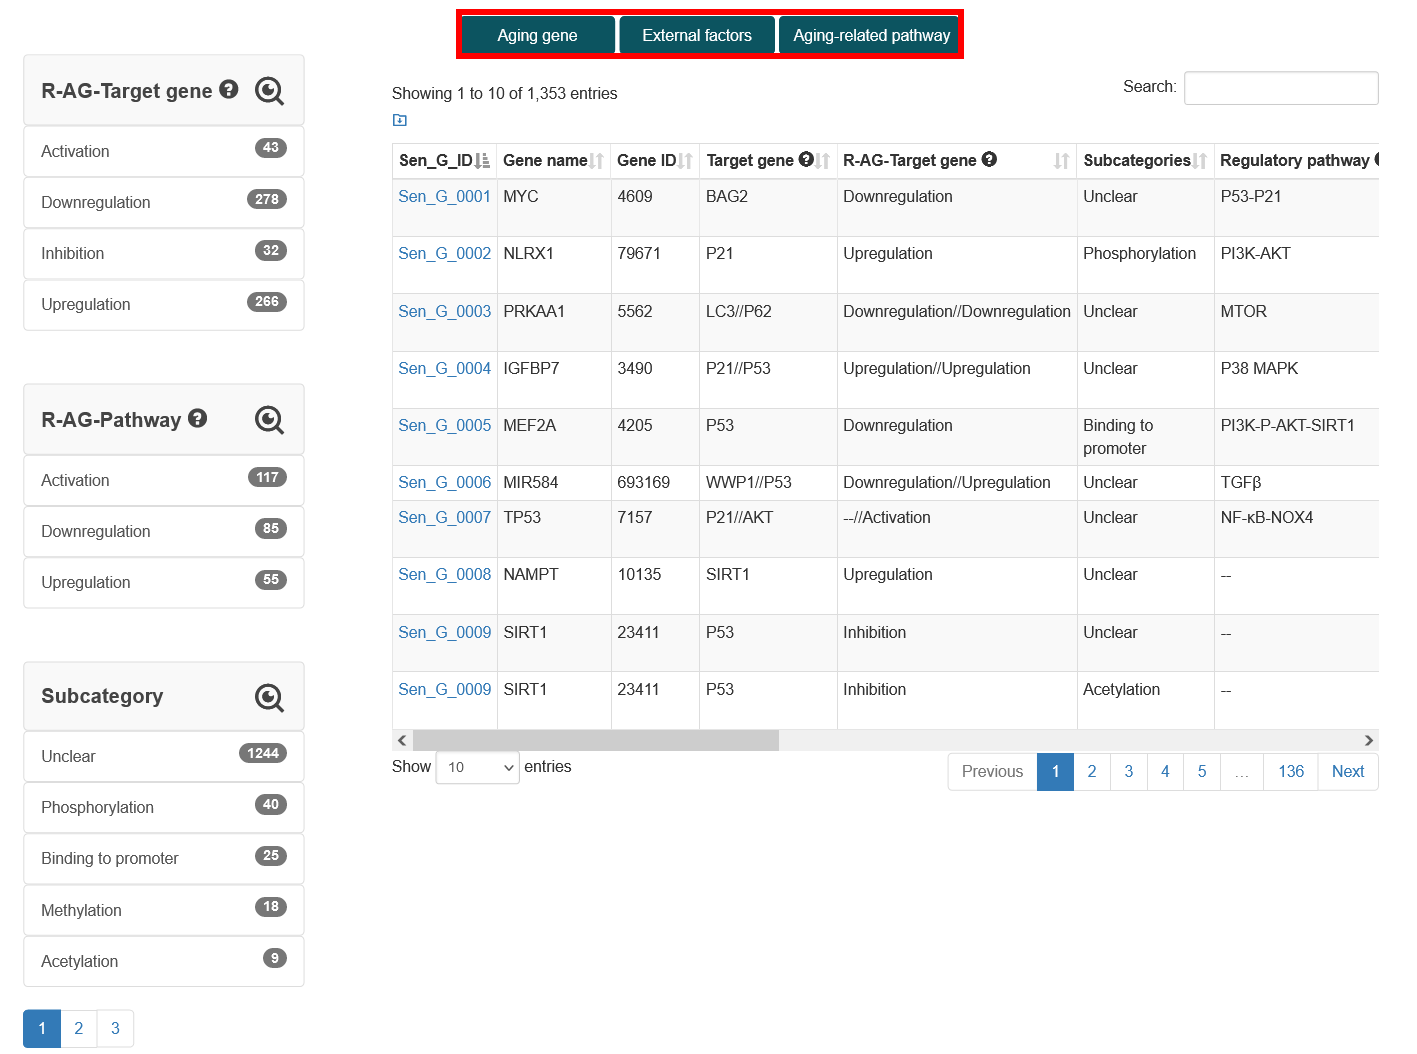Image resolution: width=1417 pixels, height=1054 pixels.
Task: Open help icon beside R-AG-Target gene sidebar heading
Action: click(x=229, y=89)
